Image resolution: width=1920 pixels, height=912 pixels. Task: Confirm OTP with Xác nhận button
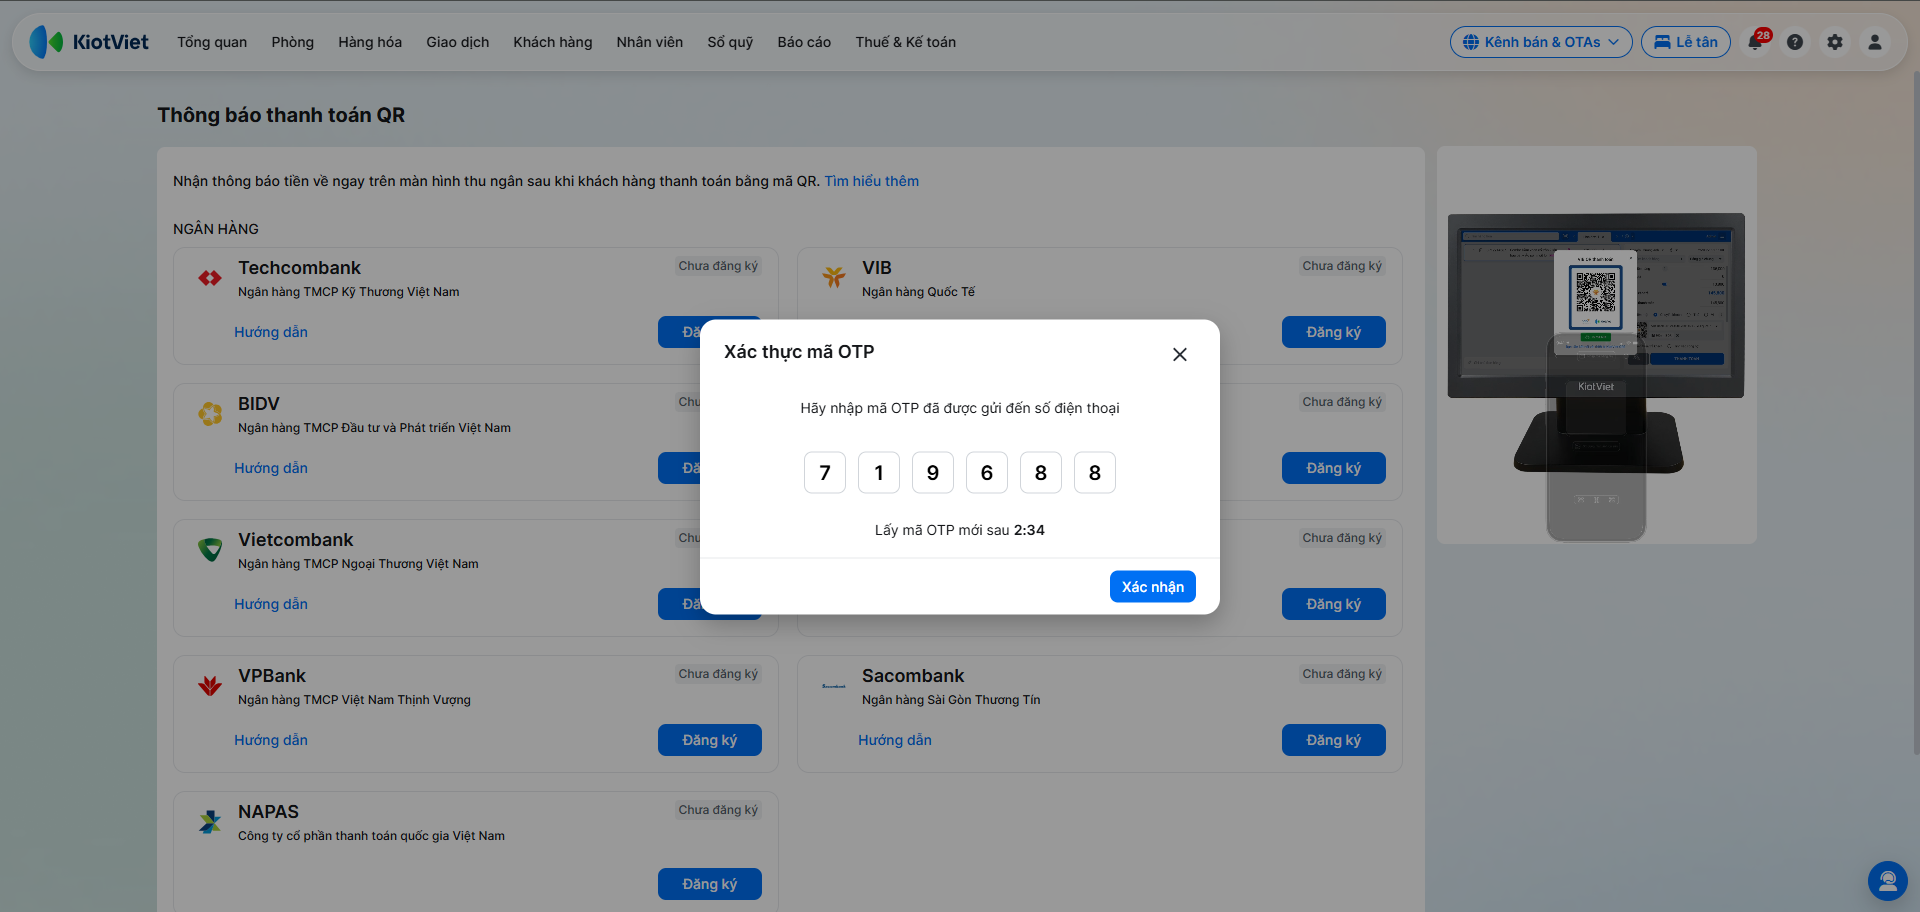[1153, 587]
